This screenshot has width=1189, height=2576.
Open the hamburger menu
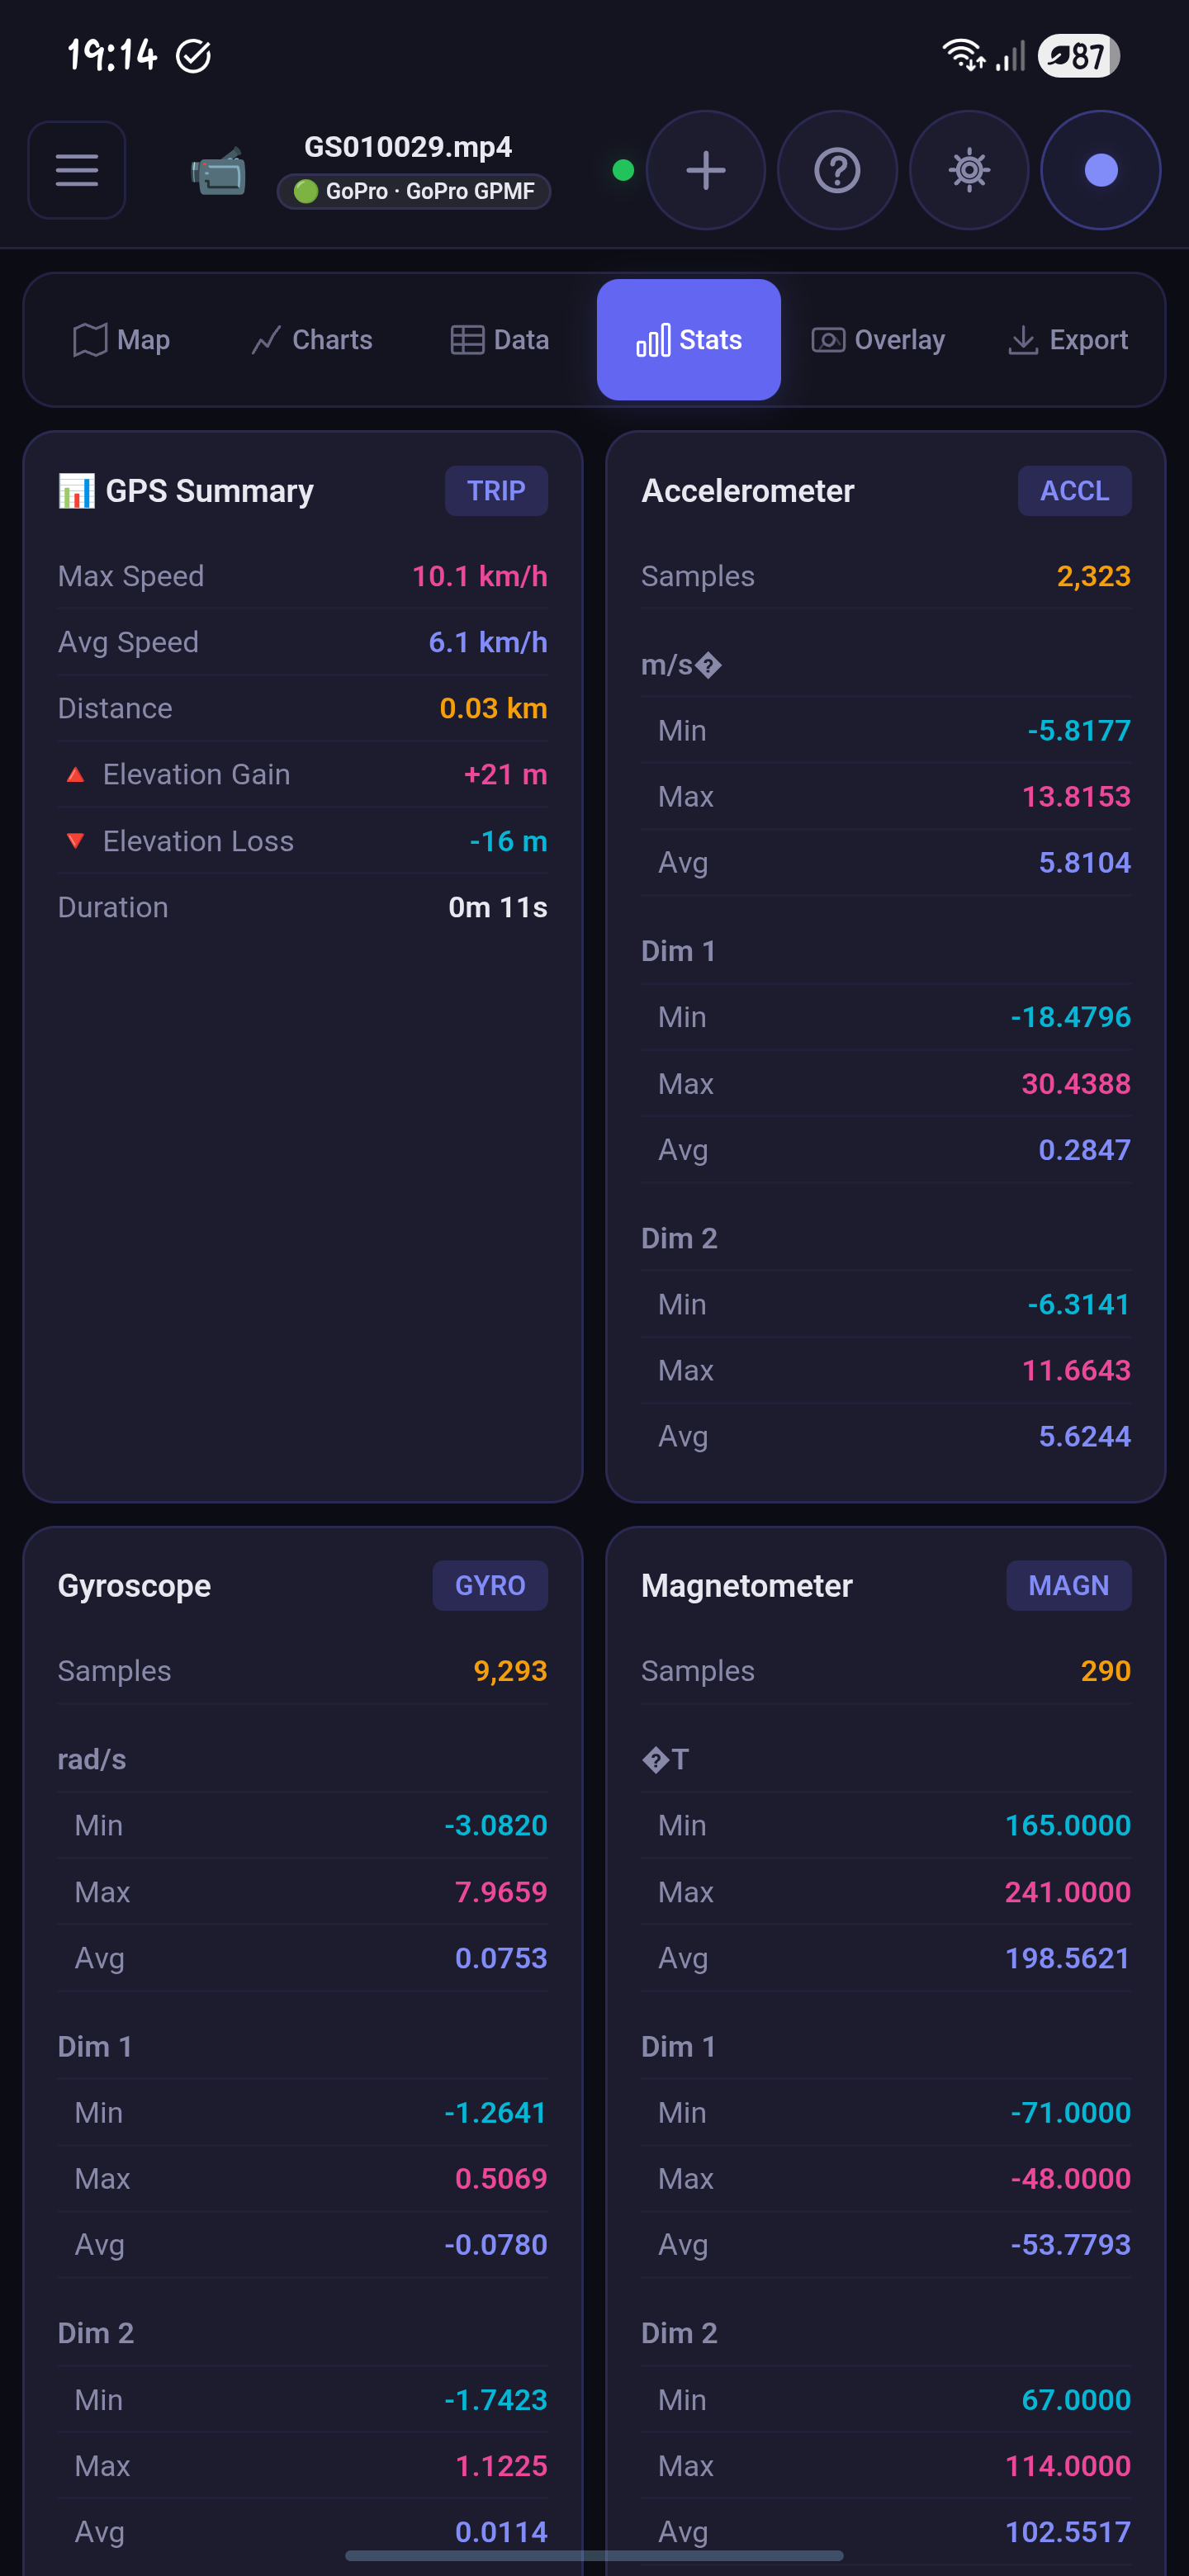pyautogui.click(x=77, y=170)
